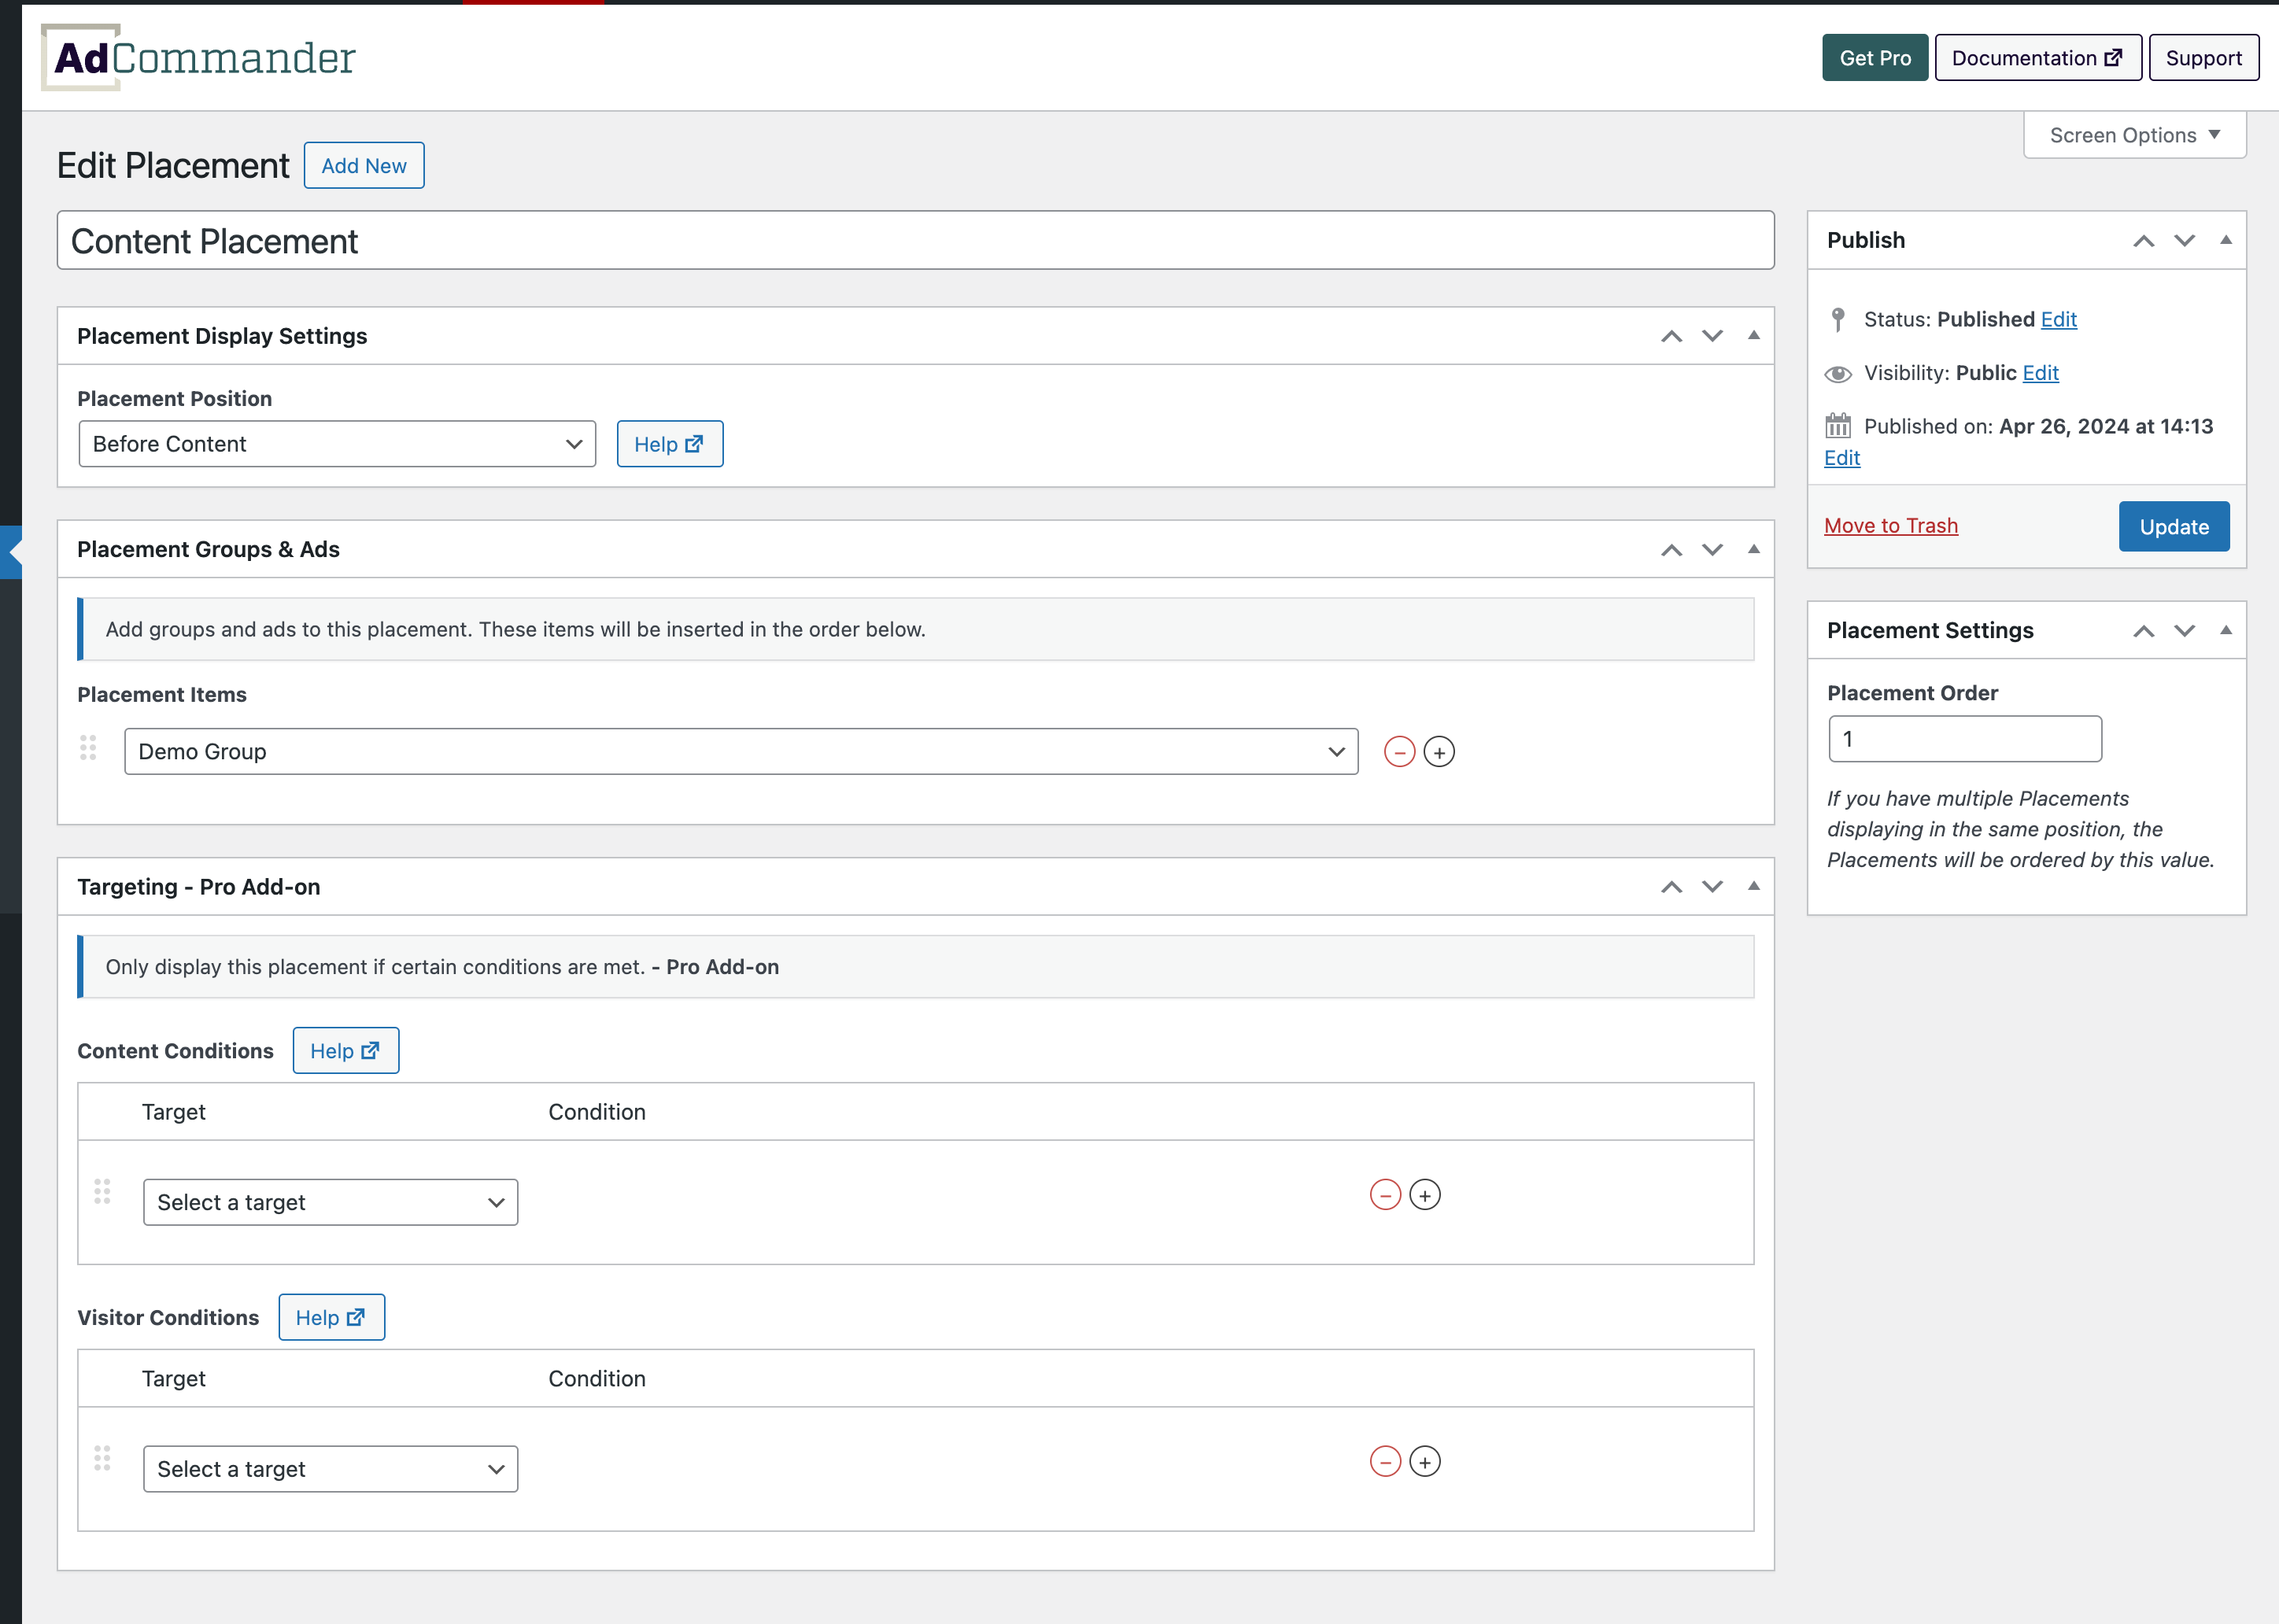This screenshot has height=1624, width=2279.
Task: Click Add New placement button
Action: [x=364, y=165]
